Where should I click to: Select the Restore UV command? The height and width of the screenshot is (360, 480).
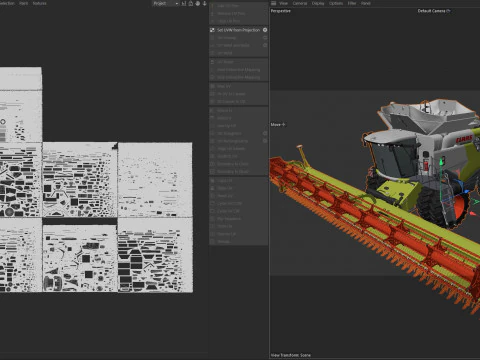tap(238, 234)
